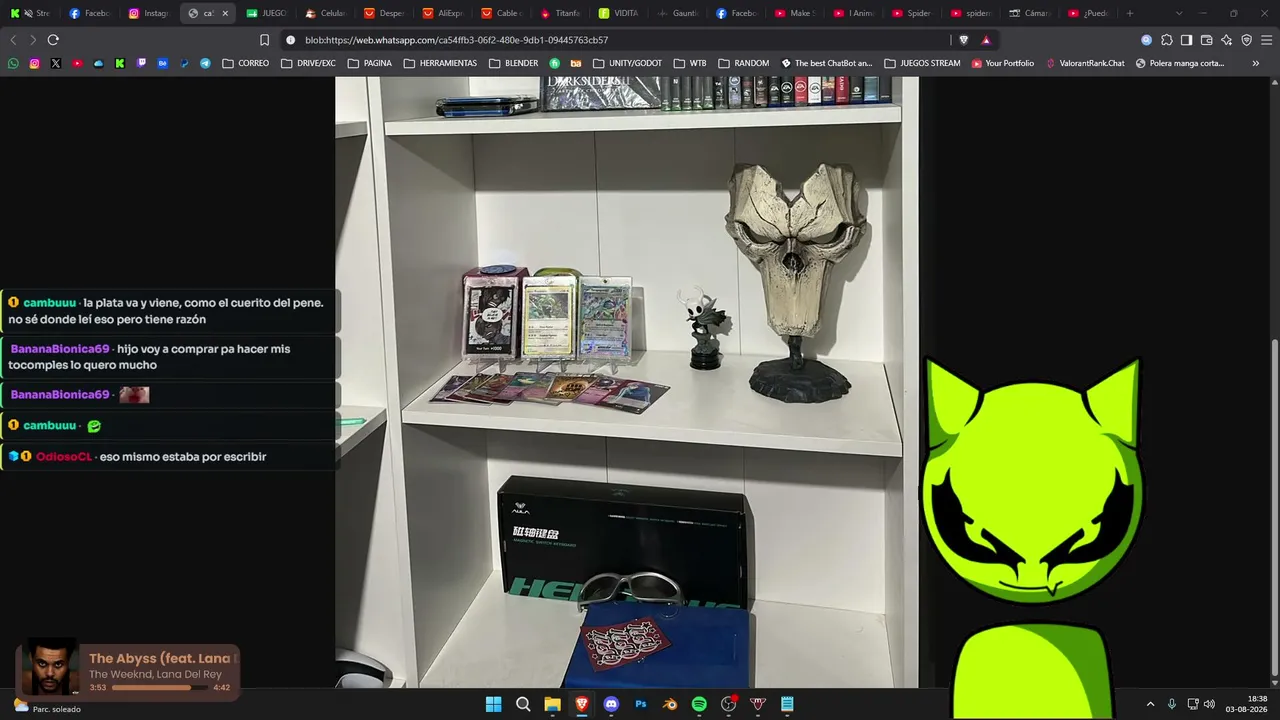Open the Extensions puzzle menu
This screenshot has height=720, width=1280.
[x=1166, y=40]
